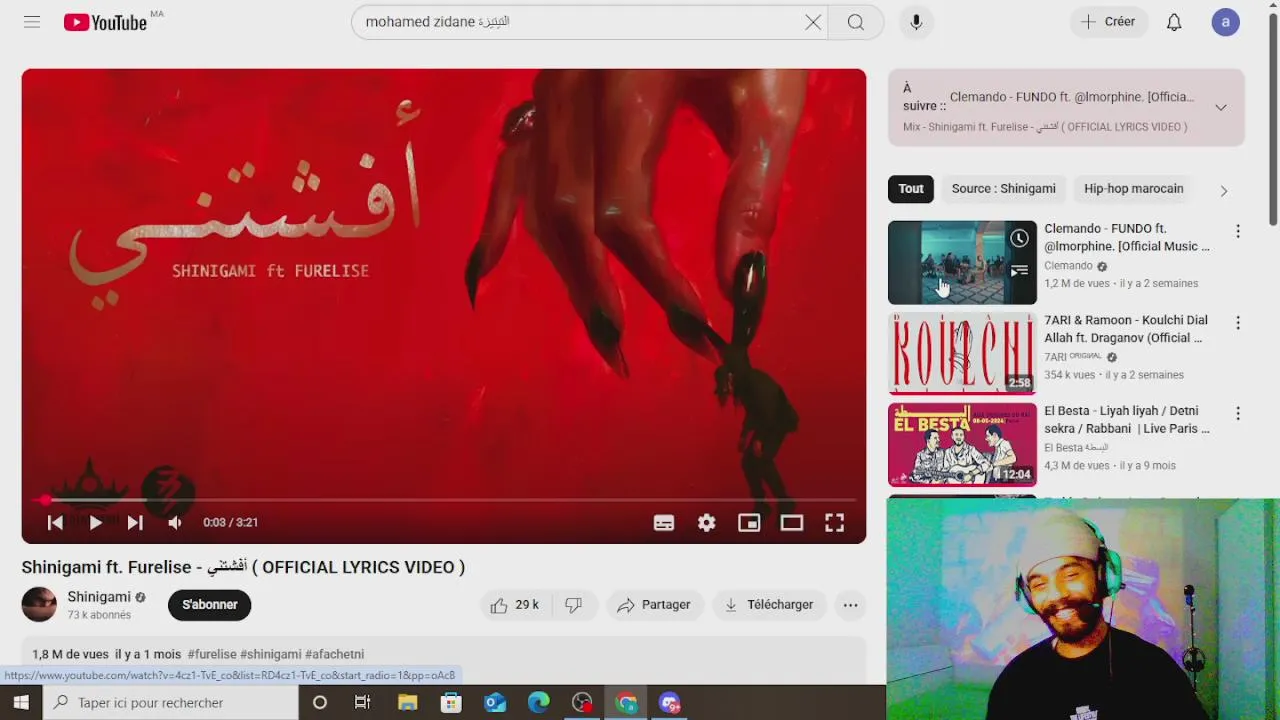Switch to miniplayer mode
Image resolution: width=1280 pixels, height=720 pixels.
click(749, 522)
